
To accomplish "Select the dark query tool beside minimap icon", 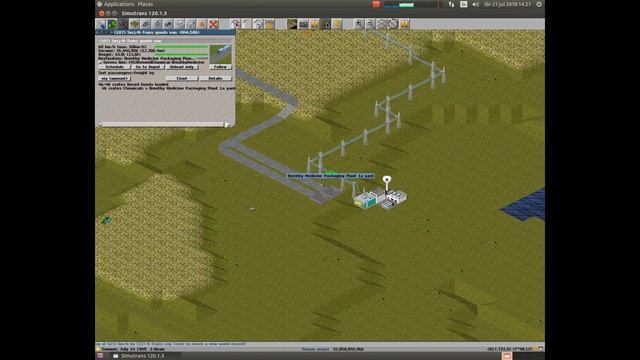I will pos(123,24).
